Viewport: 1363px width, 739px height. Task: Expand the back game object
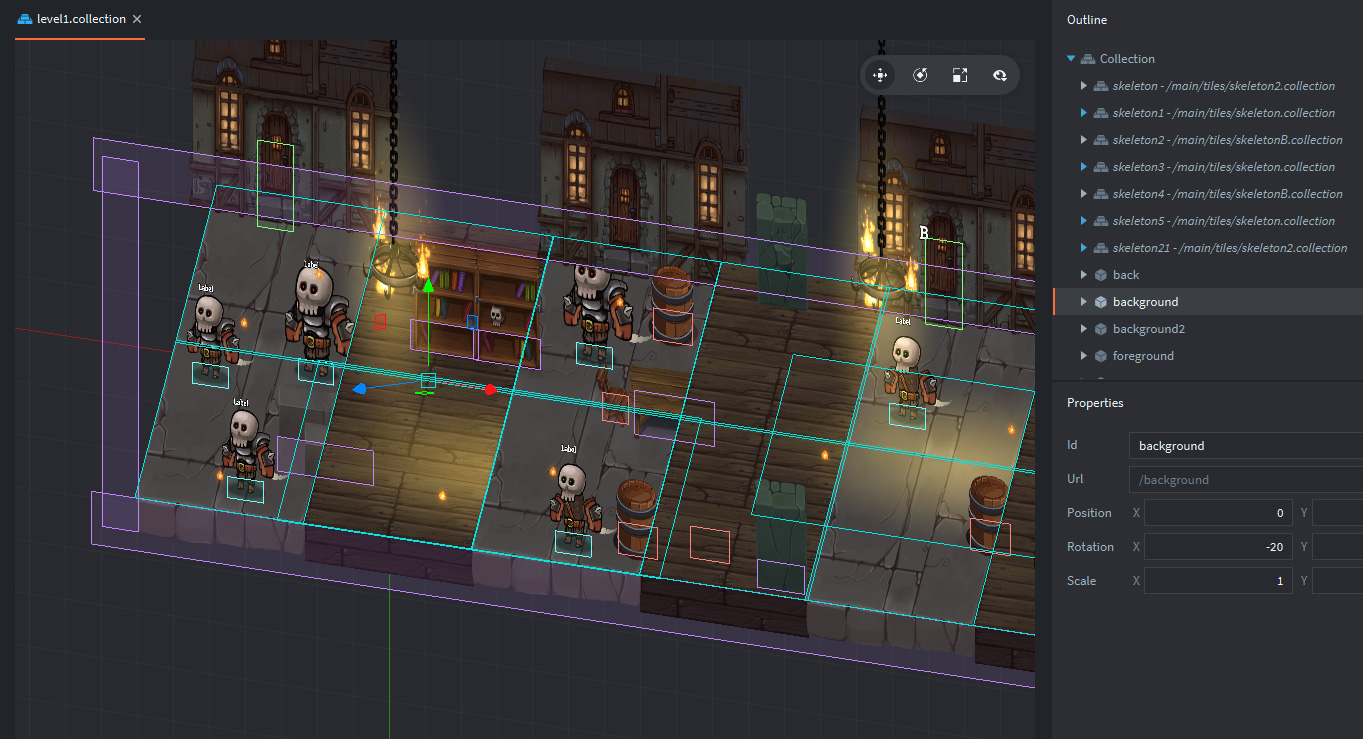1084,275
